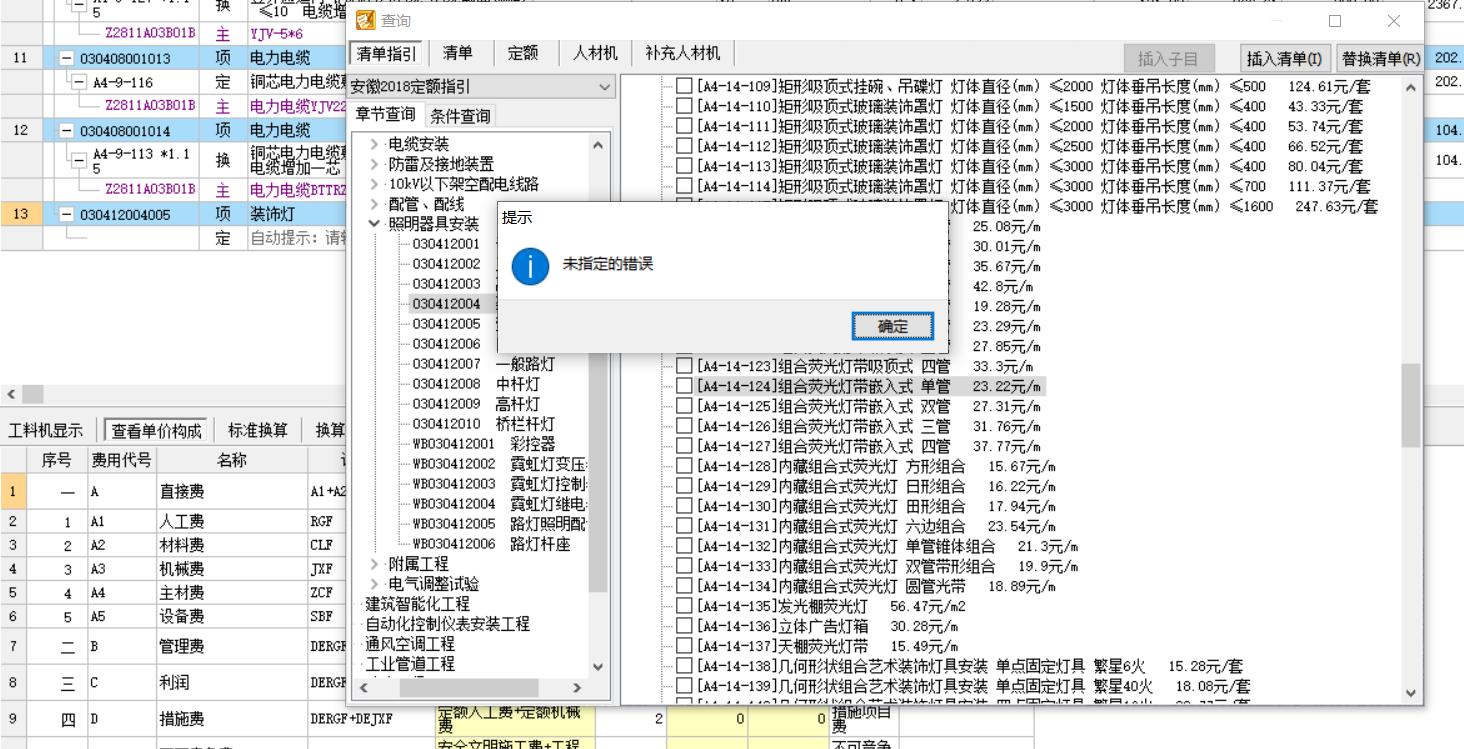The height and width of the screenshot is (749, 1464).
Task: Click the 措施费 cell in the cost table
Action: (231, 719)
